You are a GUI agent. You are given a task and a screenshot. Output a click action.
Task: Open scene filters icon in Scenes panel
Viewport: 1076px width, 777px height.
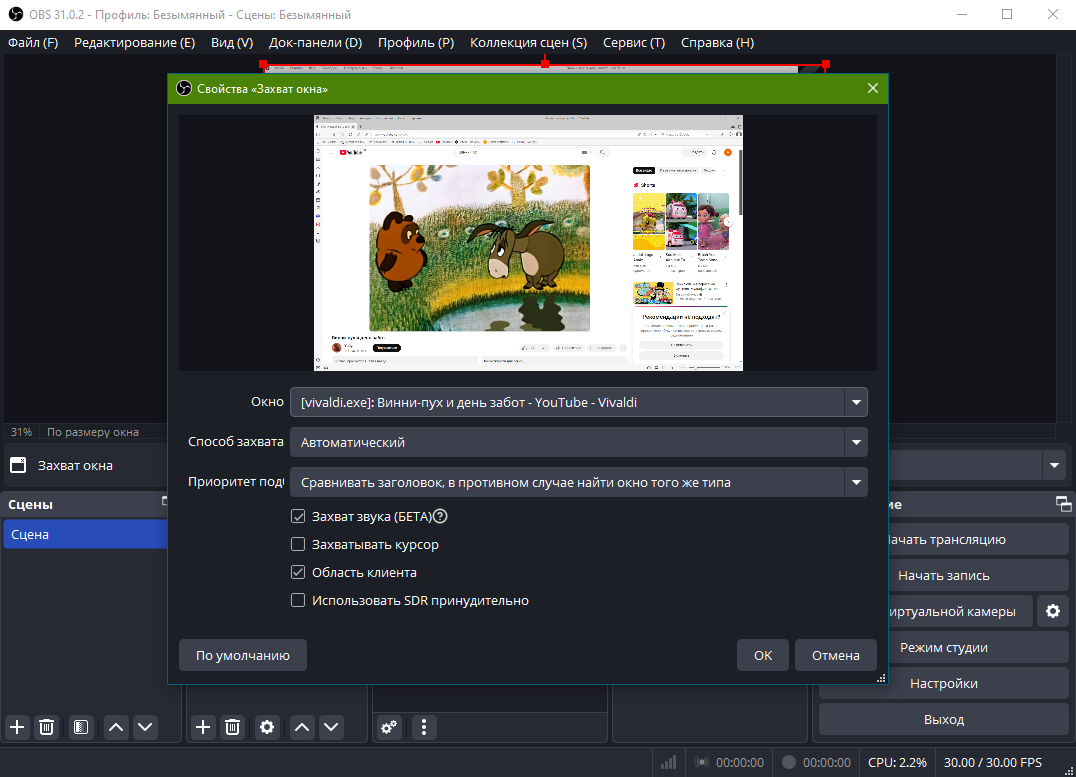coord(81,727)
